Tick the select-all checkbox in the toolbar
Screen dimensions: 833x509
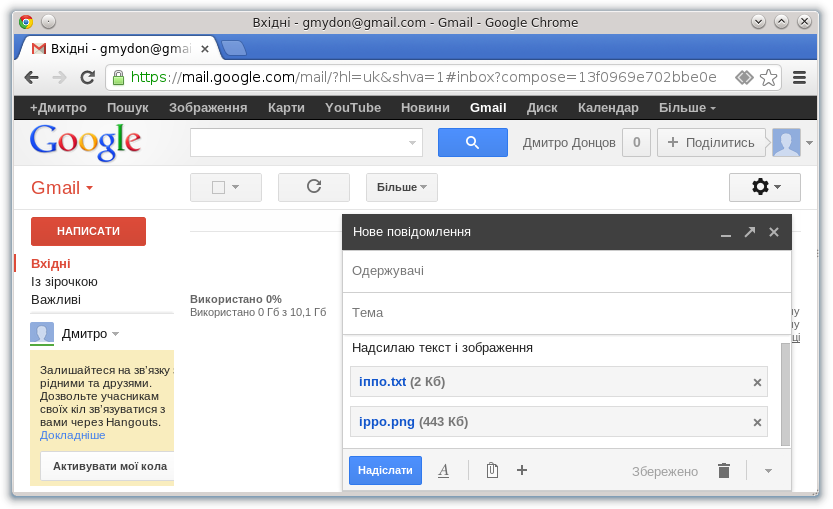pyautogui.click(x=218, y=187)
